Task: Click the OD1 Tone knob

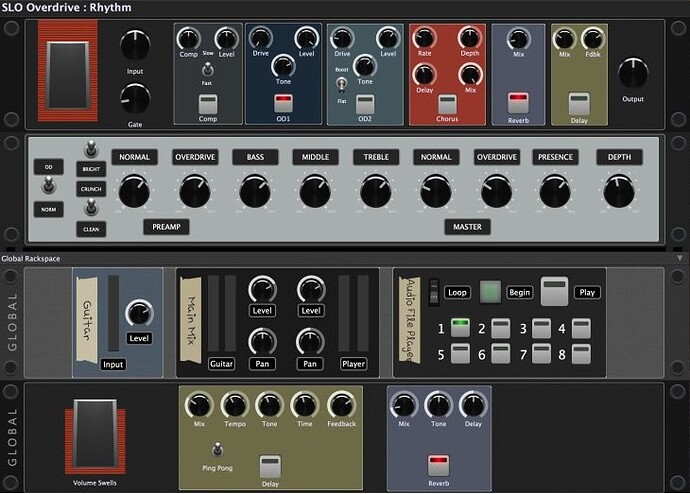Action: pyautogui.click(x=283, y=66)
